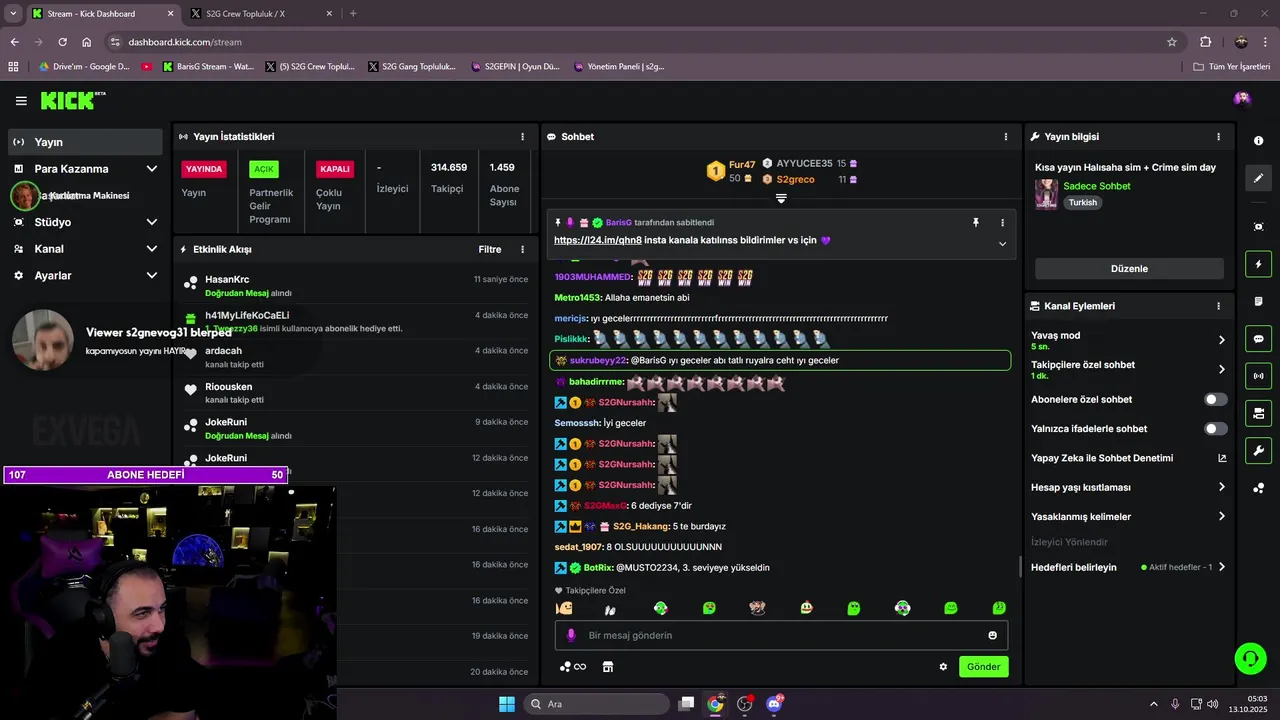Open S2GEPIN bookmark in bookmarks bar

(x=513, y=67)
